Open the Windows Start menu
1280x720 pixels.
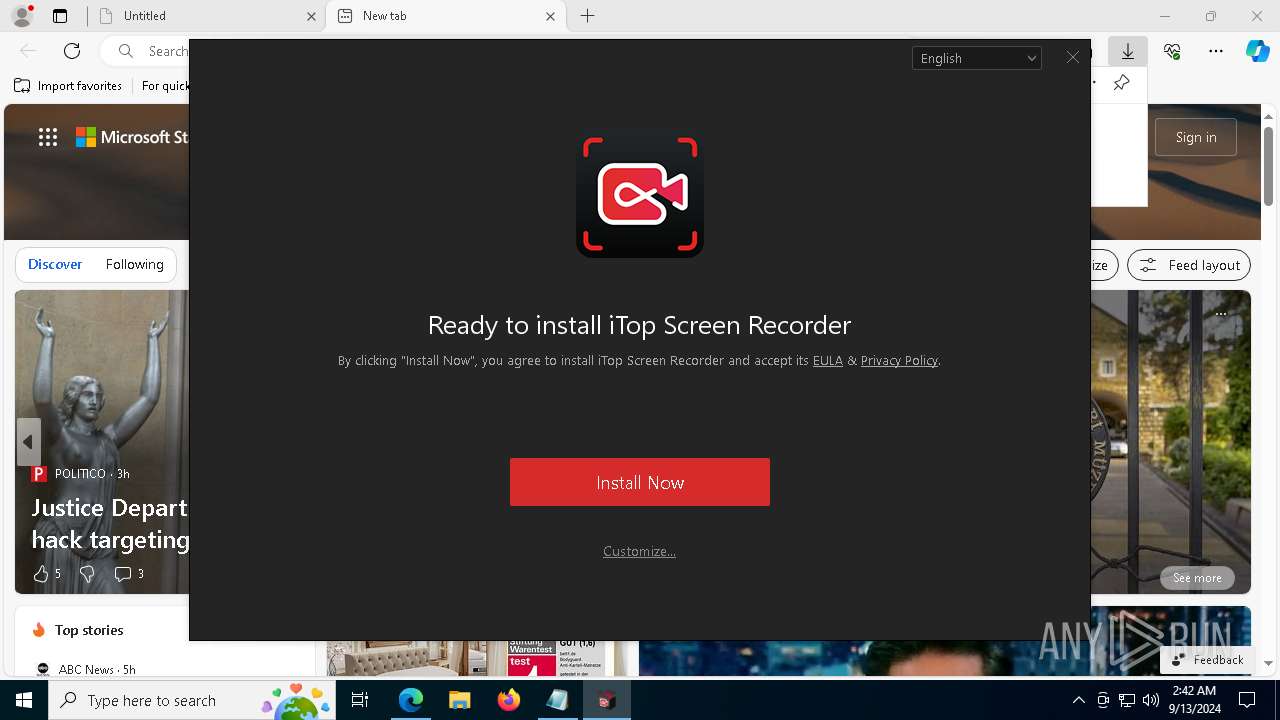(24, 700)
